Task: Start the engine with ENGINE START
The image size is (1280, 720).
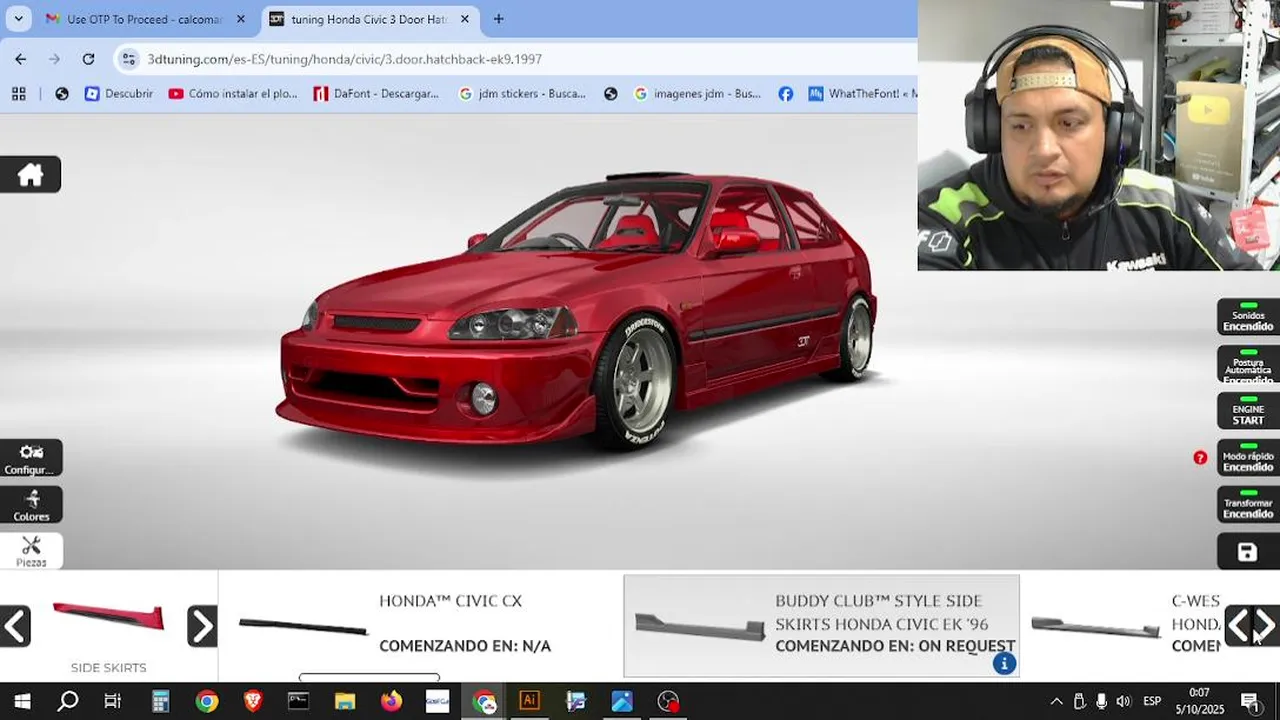Action: click(x=1248, y=410)
